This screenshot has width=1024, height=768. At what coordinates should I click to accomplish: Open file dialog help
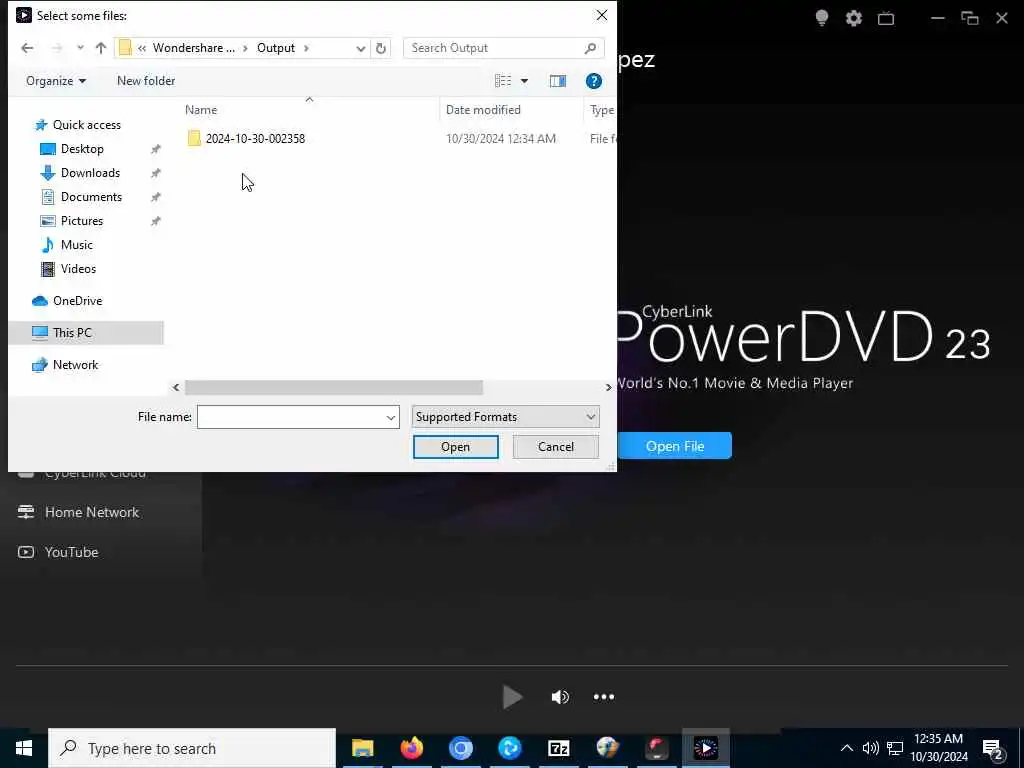[594, 81]
